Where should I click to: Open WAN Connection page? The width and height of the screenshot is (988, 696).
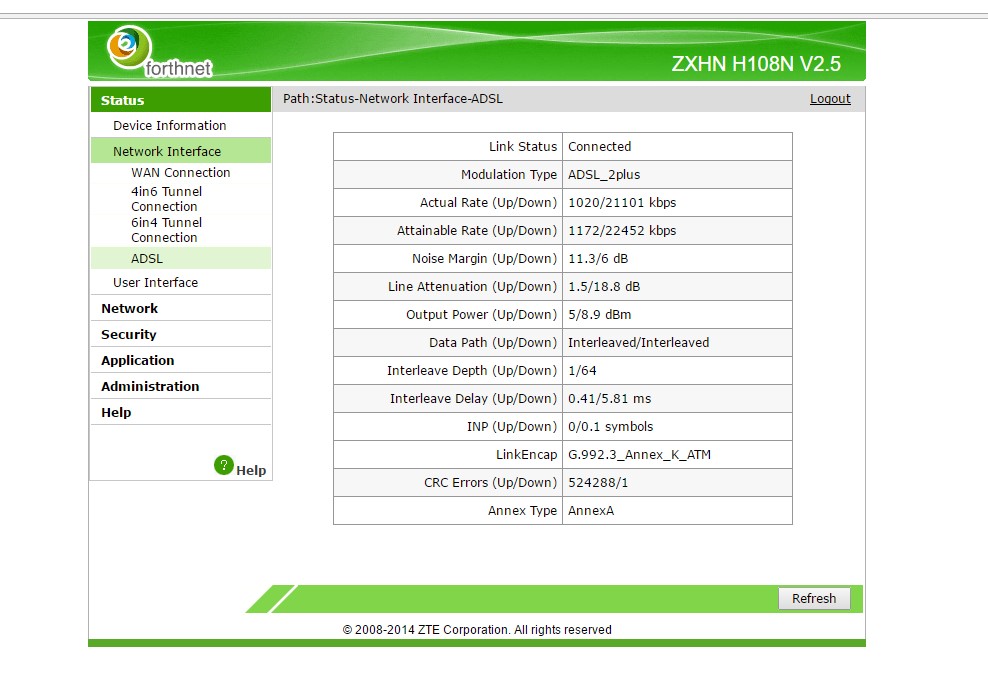pyautogui.click(x=180, y=173)
